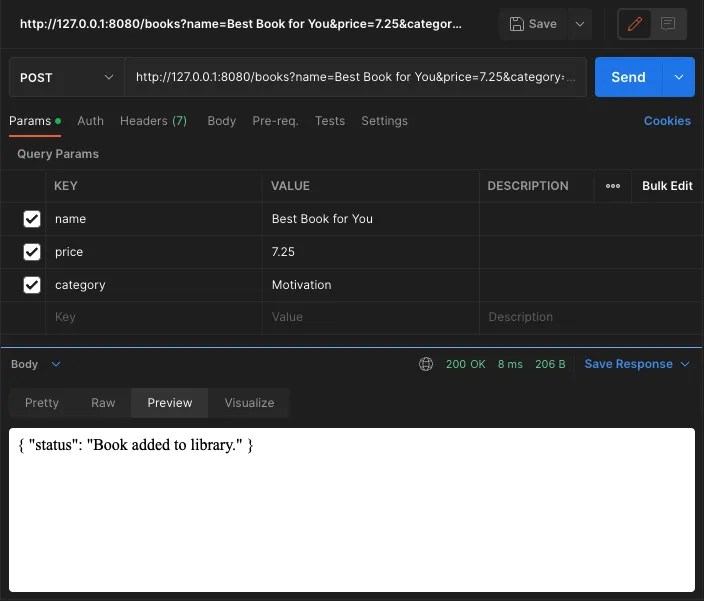This screenshot has width=704, height=601.
Task: Click the Query Params heading
Action: [58, 154]
